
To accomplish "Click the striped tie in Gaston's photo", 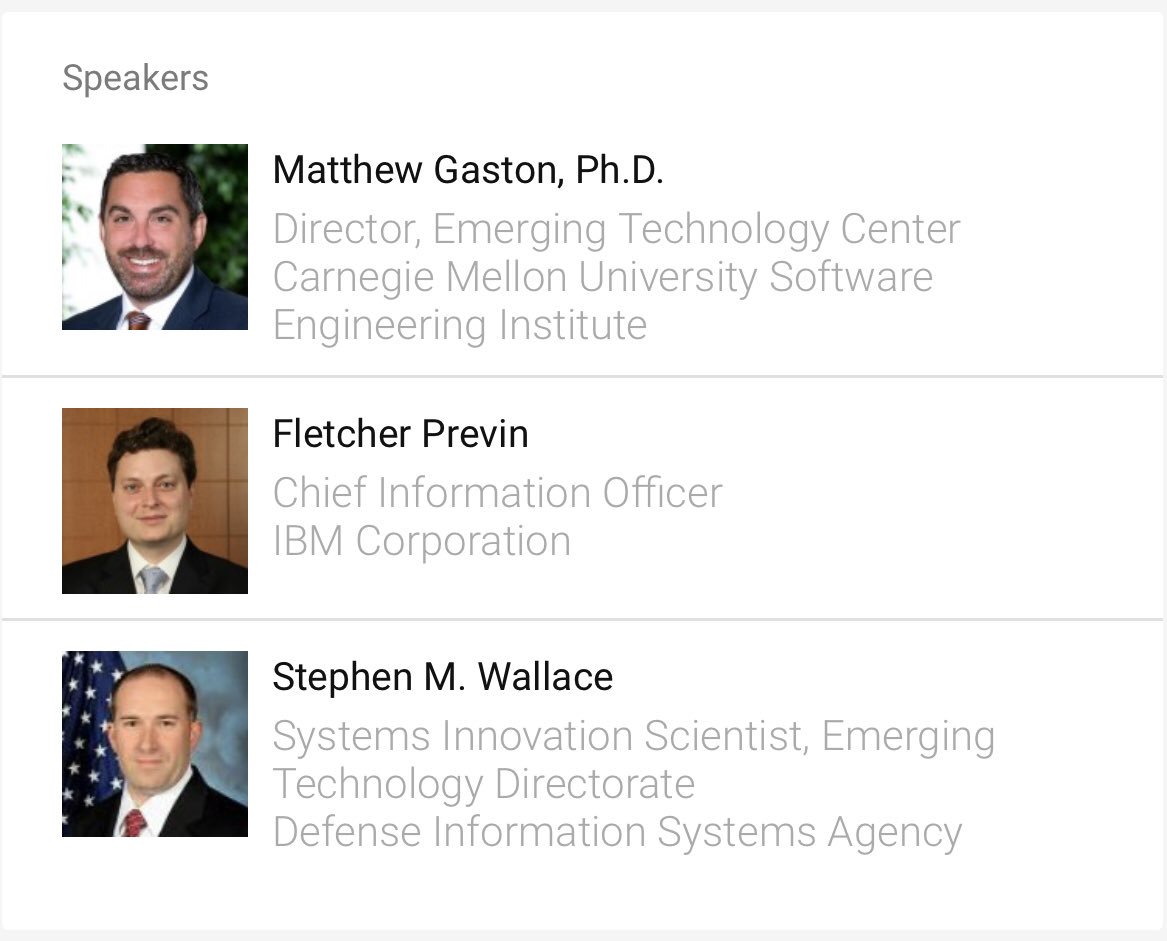I will [138, 321].
